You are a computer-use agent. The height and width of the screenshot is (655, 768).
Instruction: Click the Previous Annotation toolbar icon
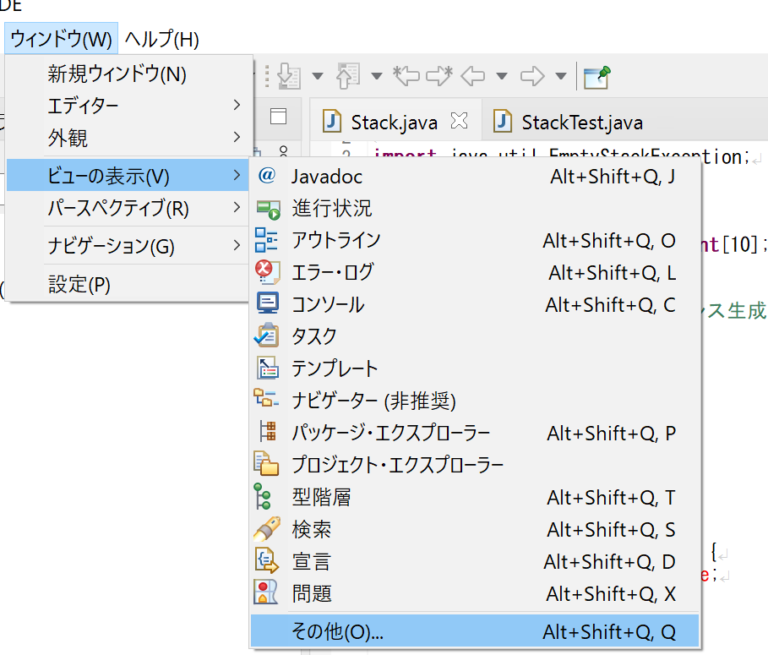(348, 76)
